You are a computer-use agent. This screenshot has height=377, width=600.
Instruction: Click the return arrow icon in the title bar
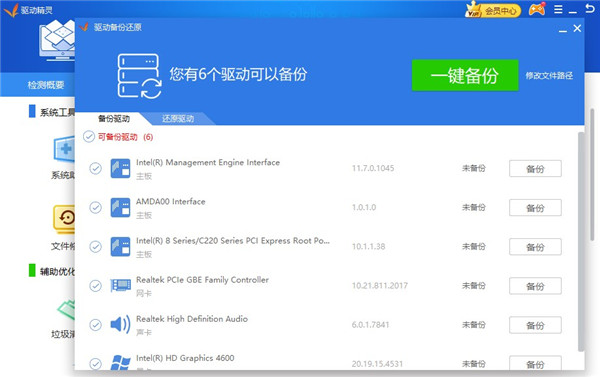pos(590,8)
